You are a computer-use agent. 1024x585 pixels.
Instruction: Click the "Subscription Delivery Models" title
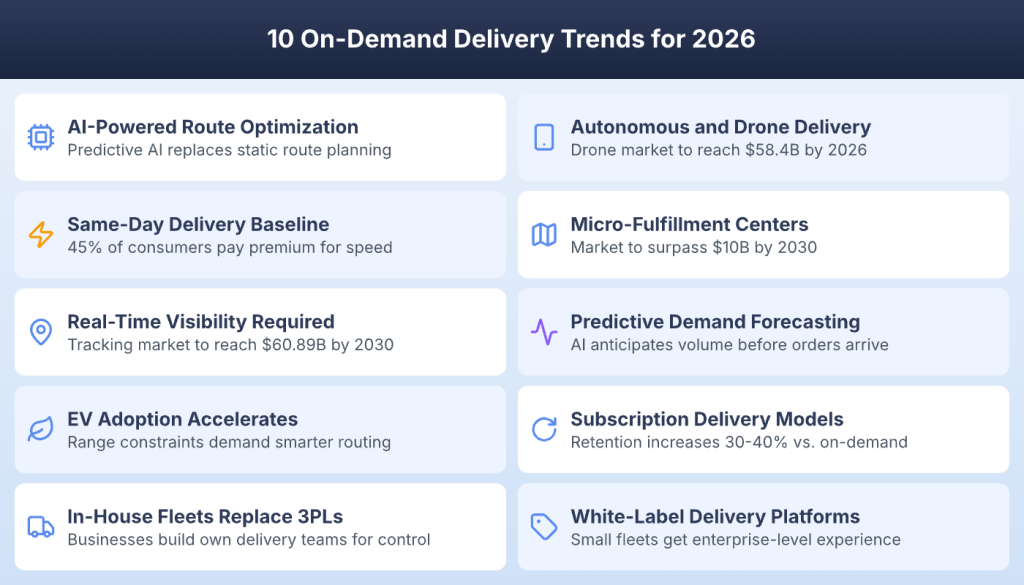(707, 419)
